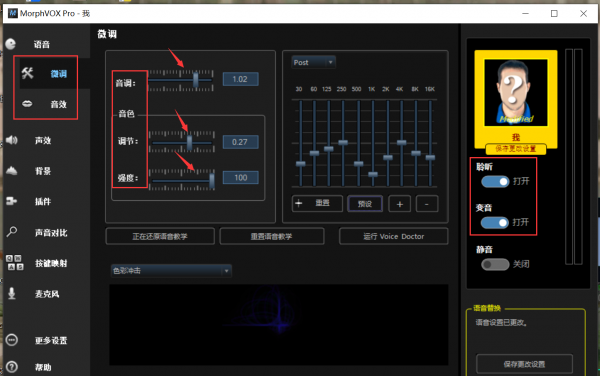Screen dimensions: 600x376
Task: Open the 背景 section
Action: coord(43,171)
